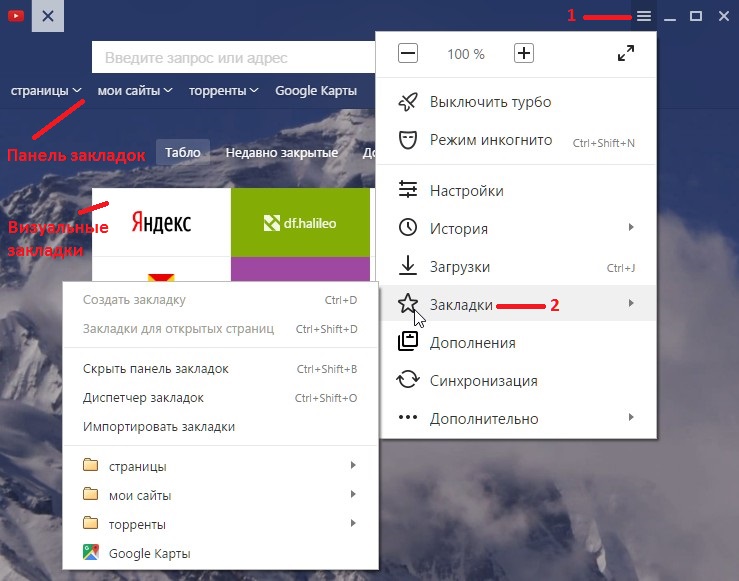Open the История submenu entry
Image resolution: width=739 pixels, height=581 pixels.
[x=518, y=229]
